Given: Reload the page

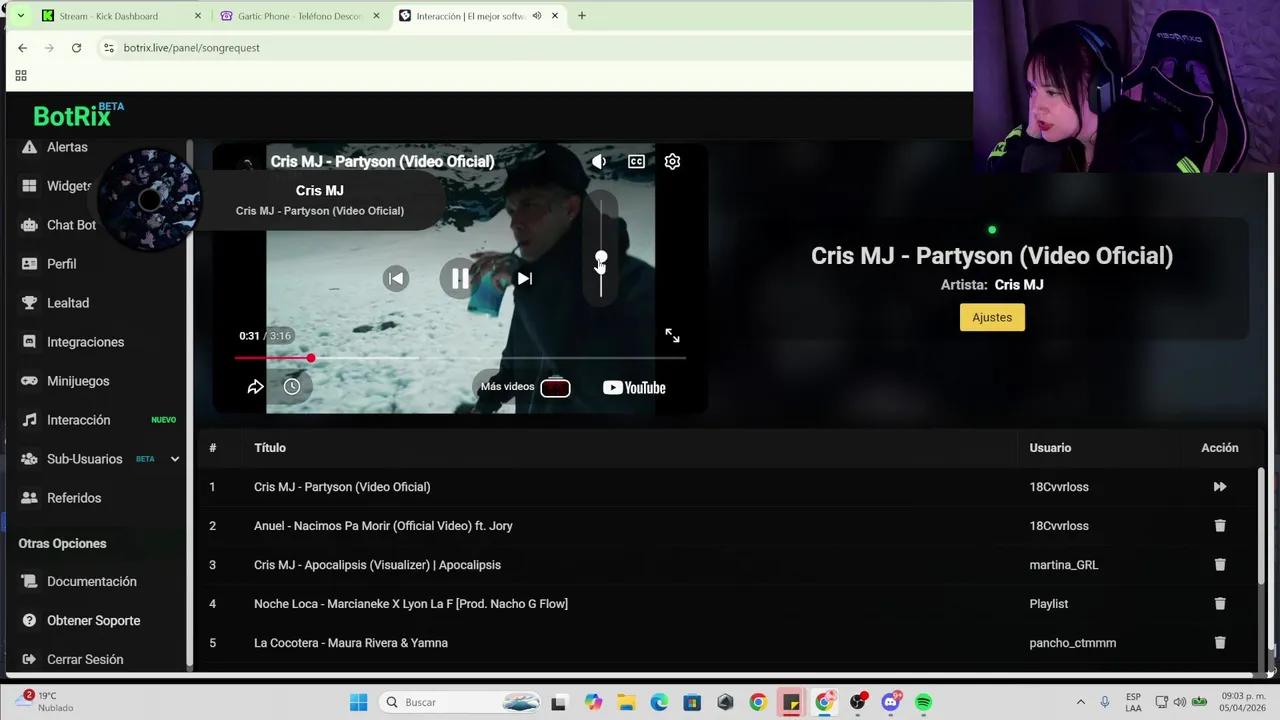Looking at the screenshot, I should click(76, 48).
